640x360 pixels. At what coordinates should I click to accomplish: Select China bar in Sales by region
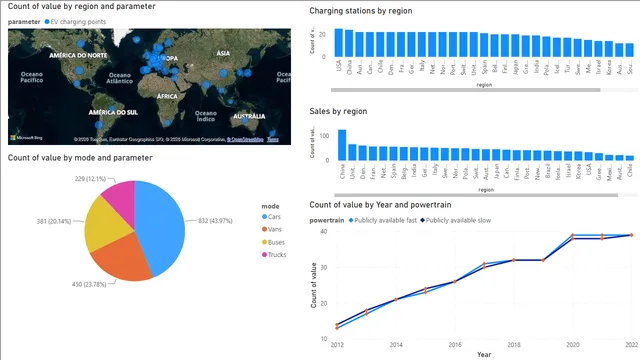342,145
